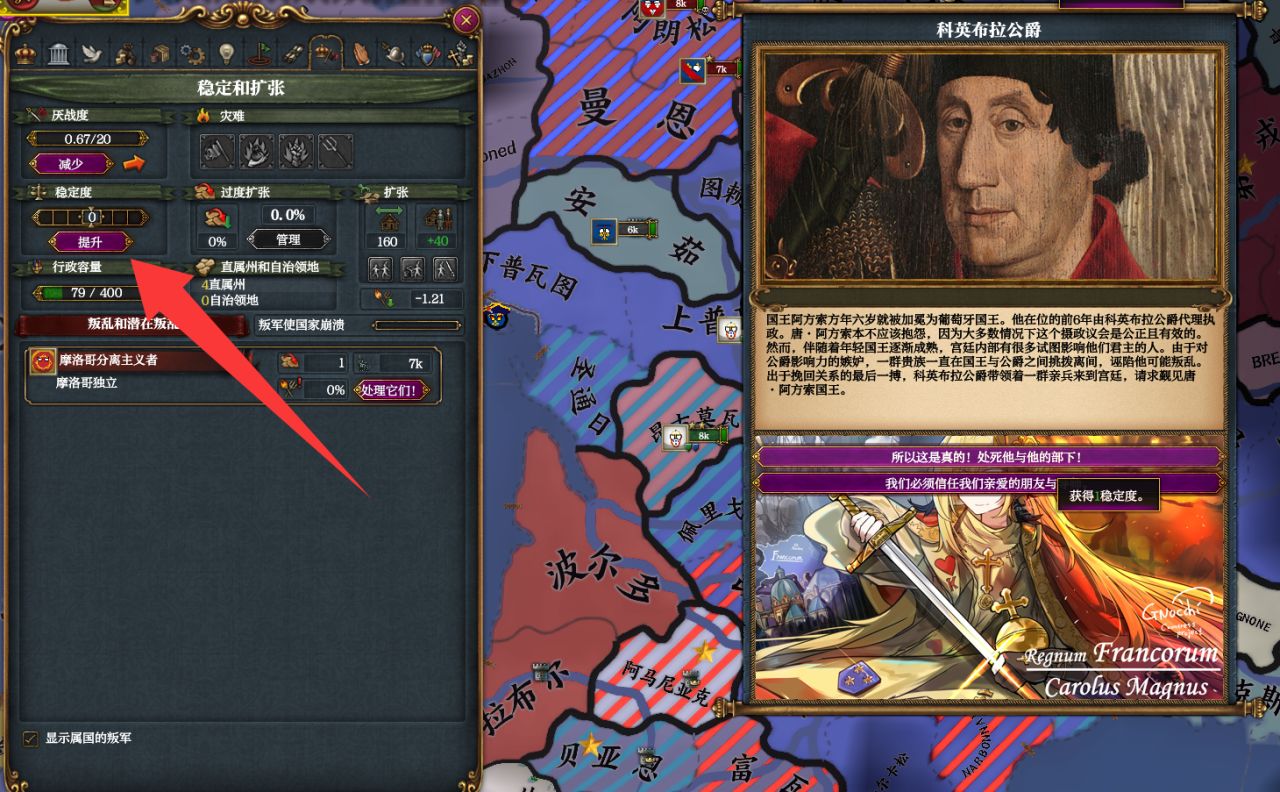1280x792 pixels.
Task: Select the pitchfork disaster icon
Action: [x=335, y=151]
